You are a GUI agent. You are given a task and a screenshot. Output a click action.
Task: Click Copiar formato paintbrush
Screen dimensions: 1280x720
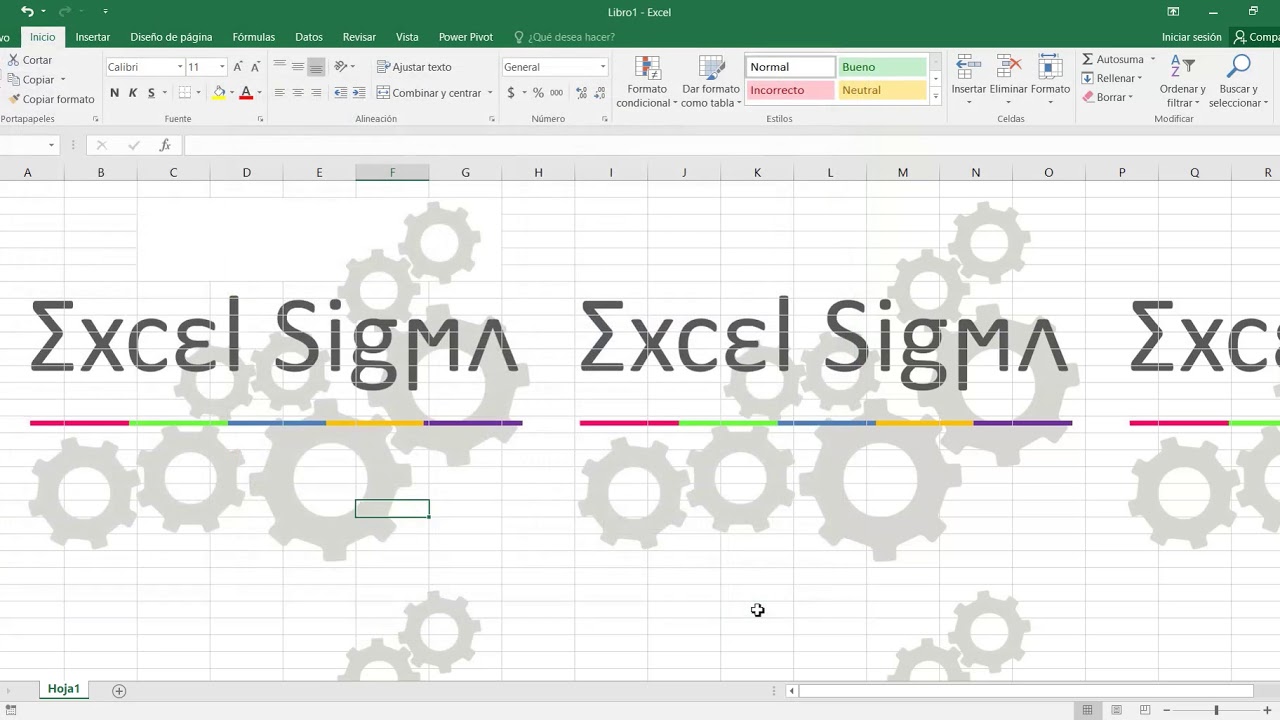click(x=14, y=99)
